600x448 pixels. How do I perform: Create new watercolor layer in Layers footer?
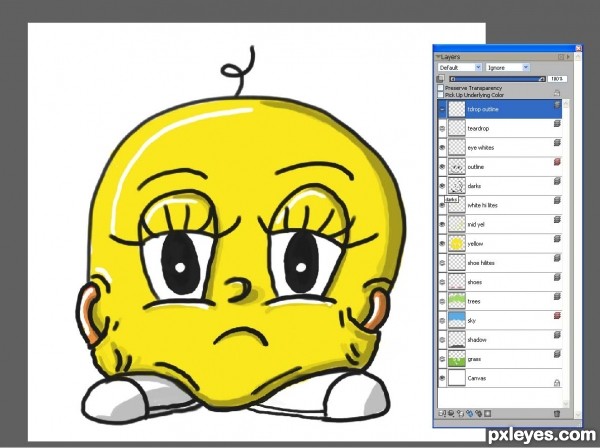coord(470,413)
